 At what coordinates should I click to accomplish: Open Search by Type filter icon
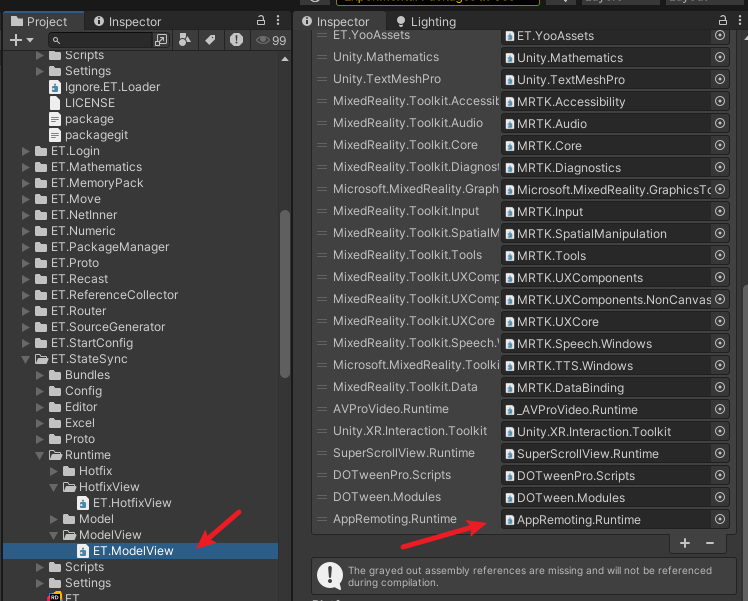click(185, 40)
